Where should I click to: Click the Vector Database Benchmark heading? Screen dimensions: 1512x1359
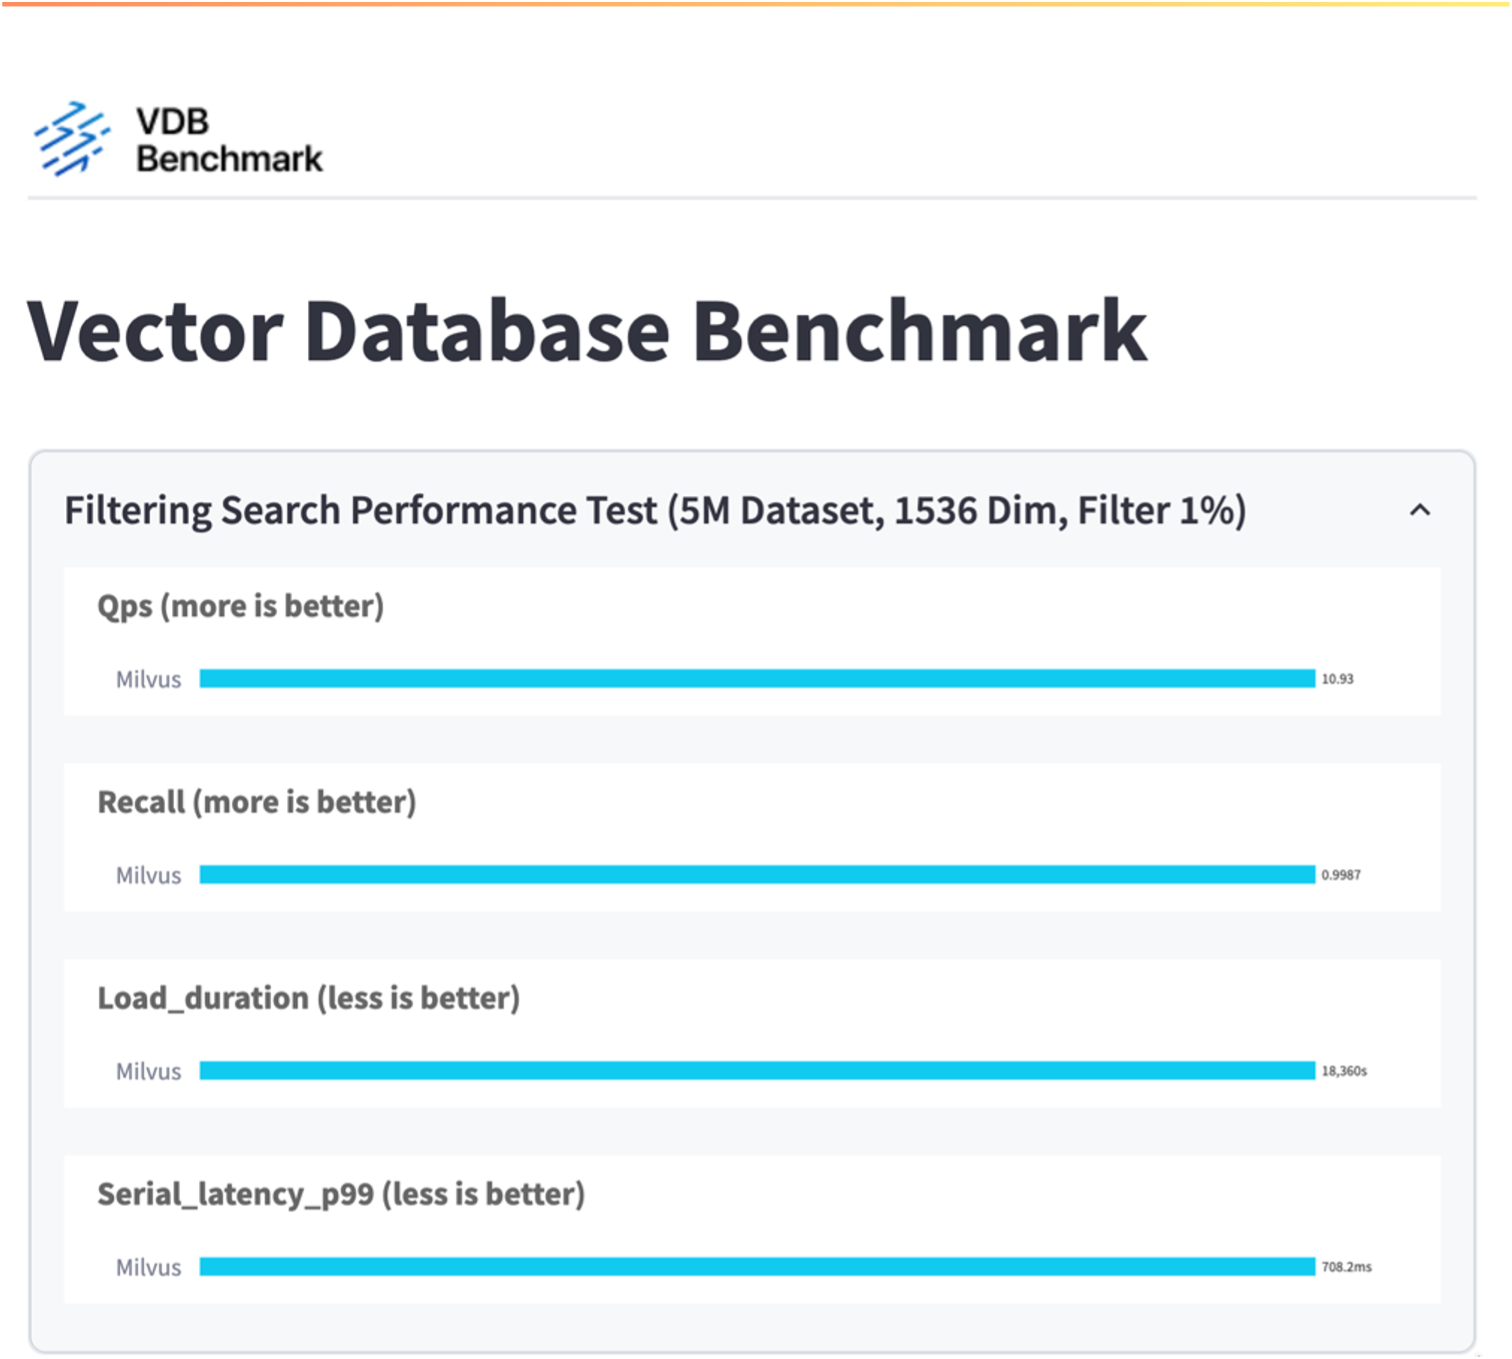tap(587, 331)
